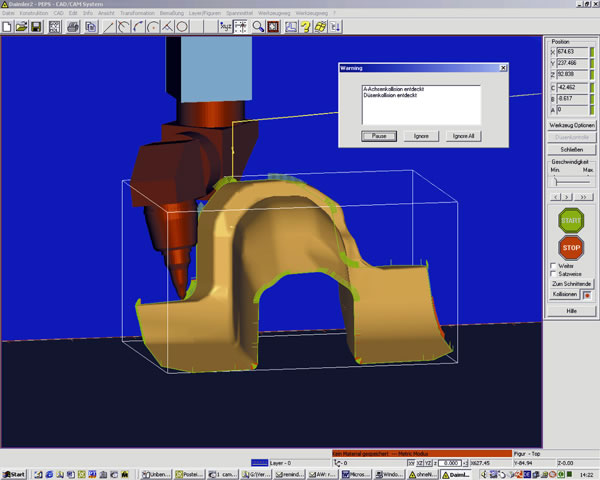Click Werkzeug Optionen button
Screen dimensions: 600x480
571,125
